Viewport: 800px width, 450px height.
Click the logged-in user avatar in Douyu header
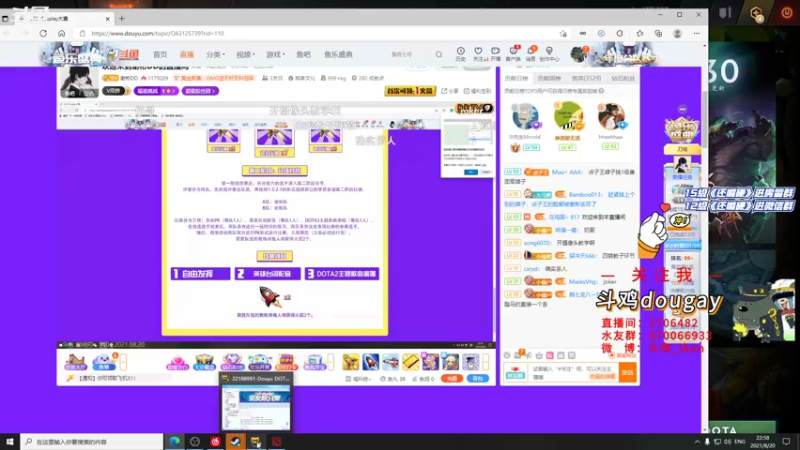[578, 54]
